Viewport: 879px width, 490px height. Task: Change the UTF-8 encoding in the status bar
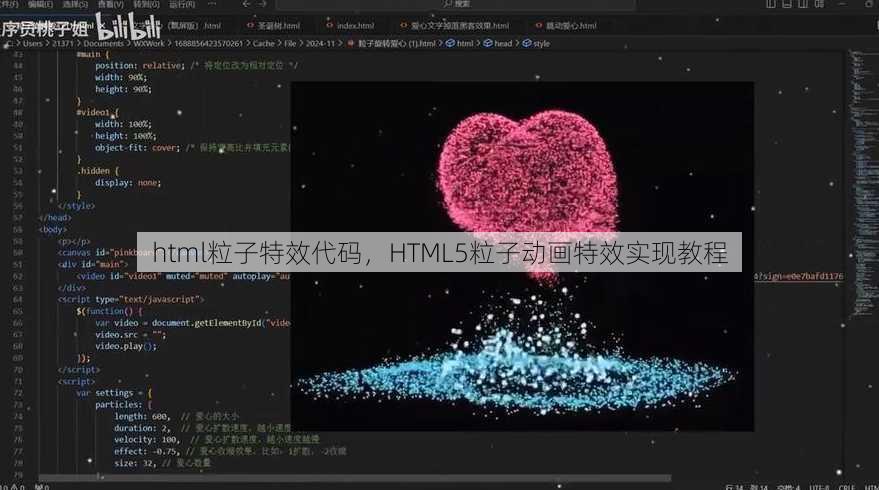click(x=820, y=487)
